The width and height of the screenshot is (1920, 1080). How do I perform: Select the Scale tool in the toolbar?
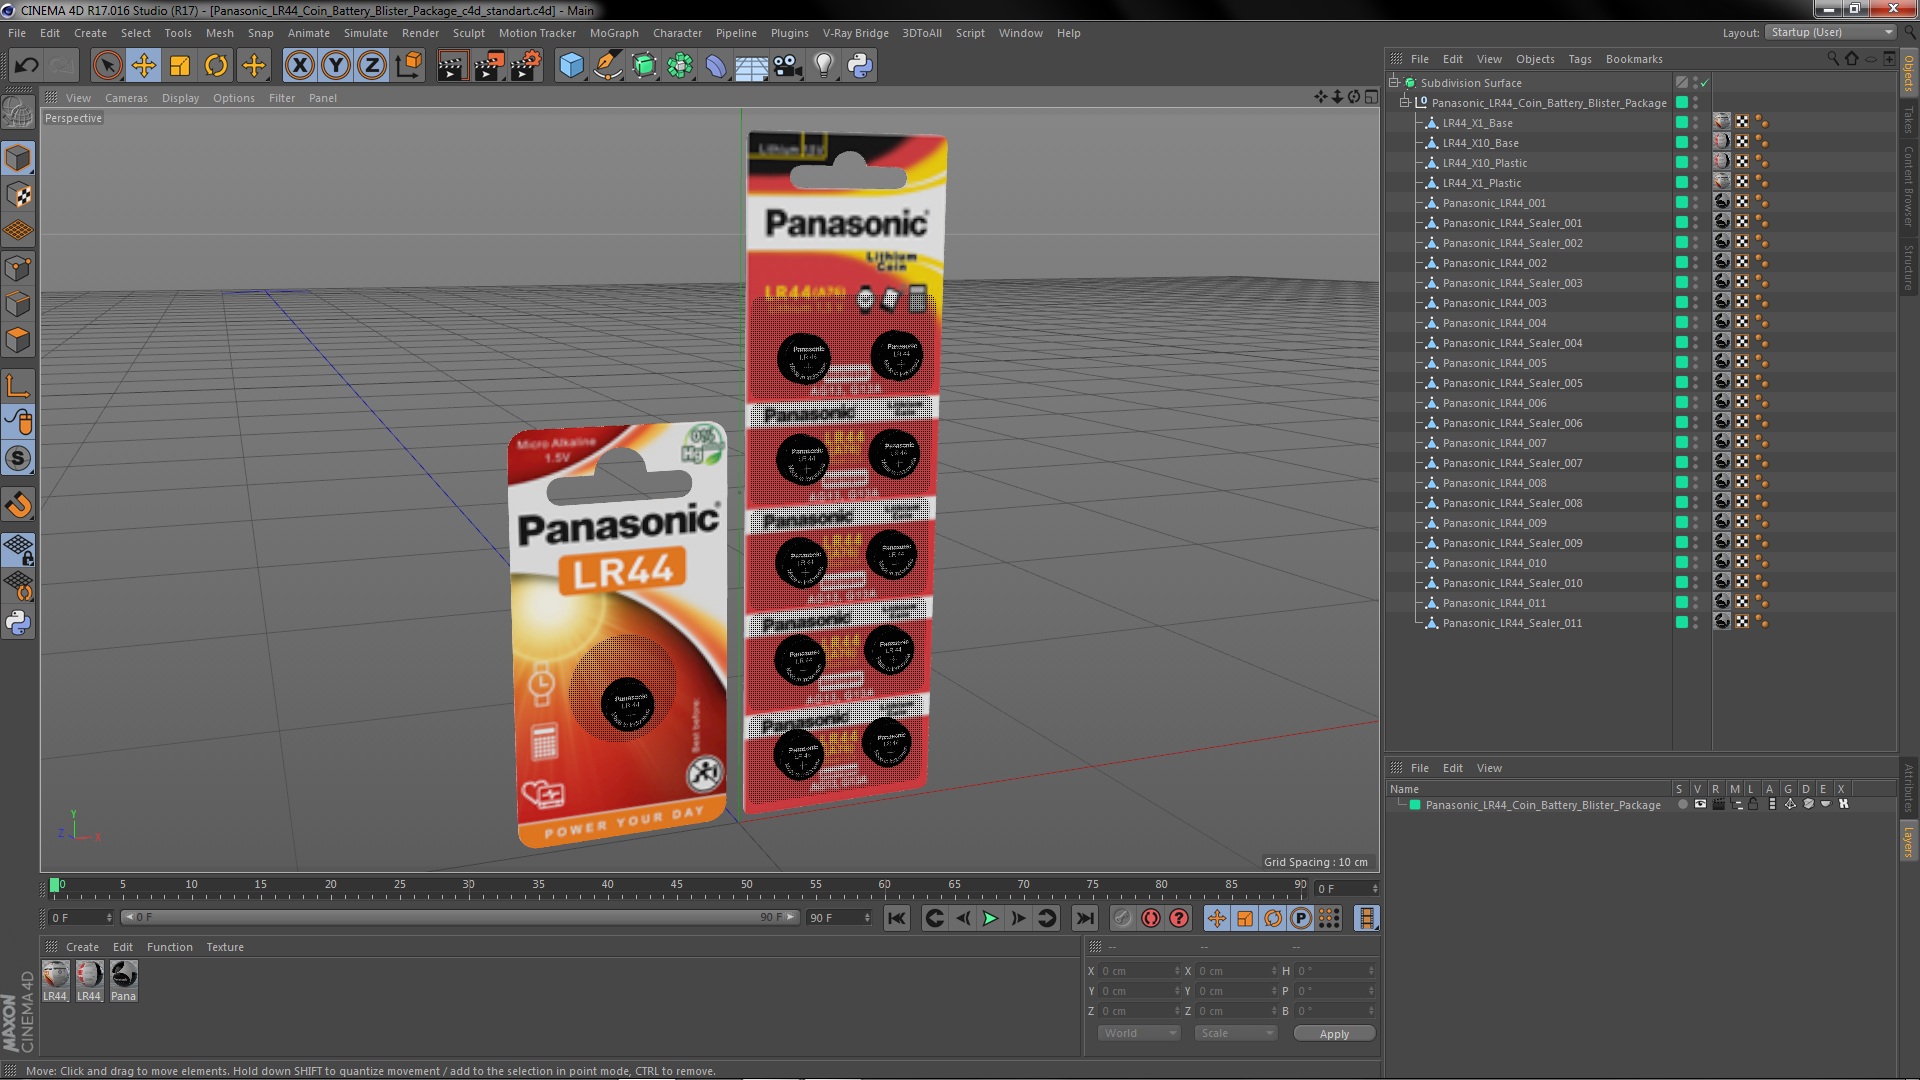(180, 66)
